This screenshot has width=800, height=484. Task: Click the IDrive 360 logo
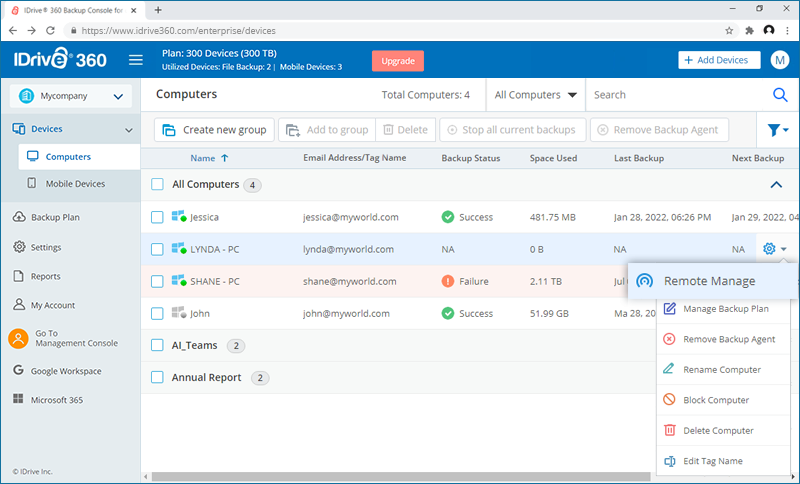coord(60,59)
